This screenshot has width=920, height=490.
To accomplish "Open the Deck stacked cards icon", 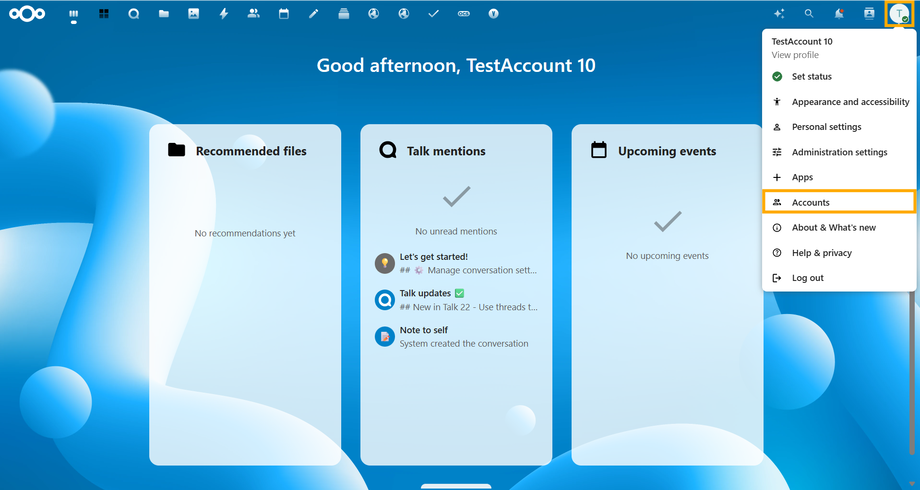I will (344, 13).
